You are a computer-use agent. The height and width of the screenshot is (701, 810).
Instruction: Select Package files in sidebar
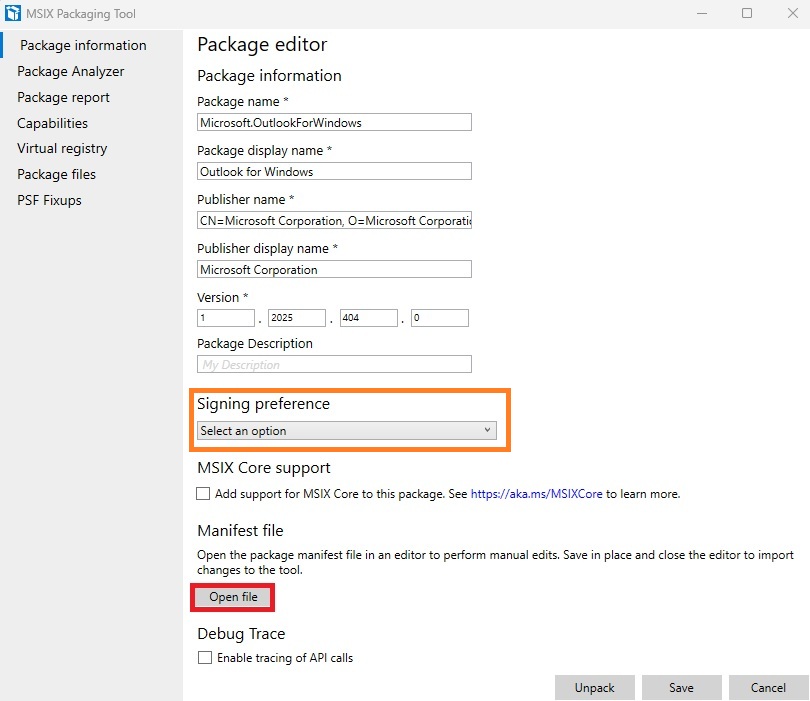coord(56,174)
